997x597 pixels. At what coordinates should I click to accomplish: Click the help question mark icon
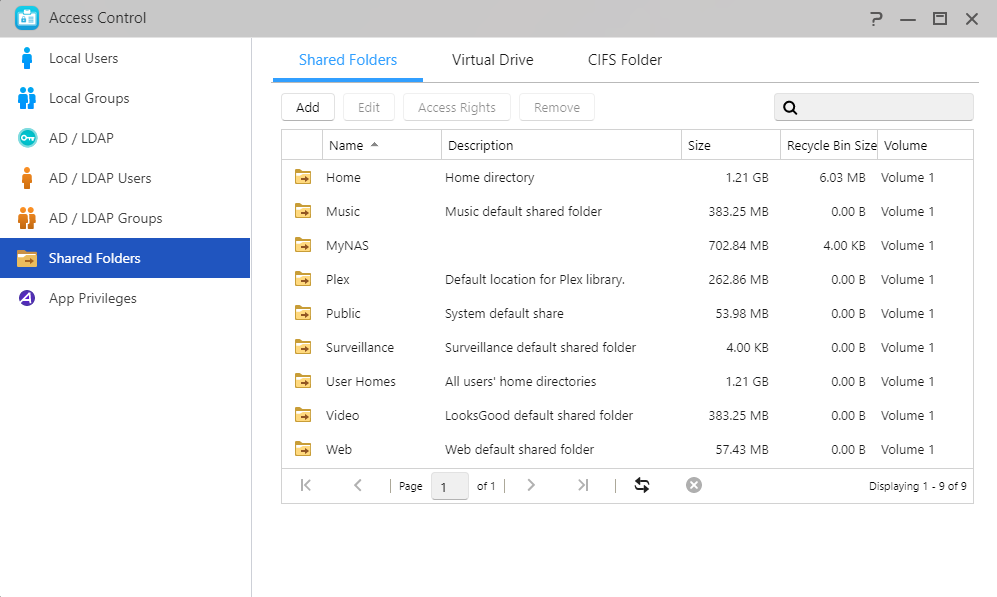[876, 18]
